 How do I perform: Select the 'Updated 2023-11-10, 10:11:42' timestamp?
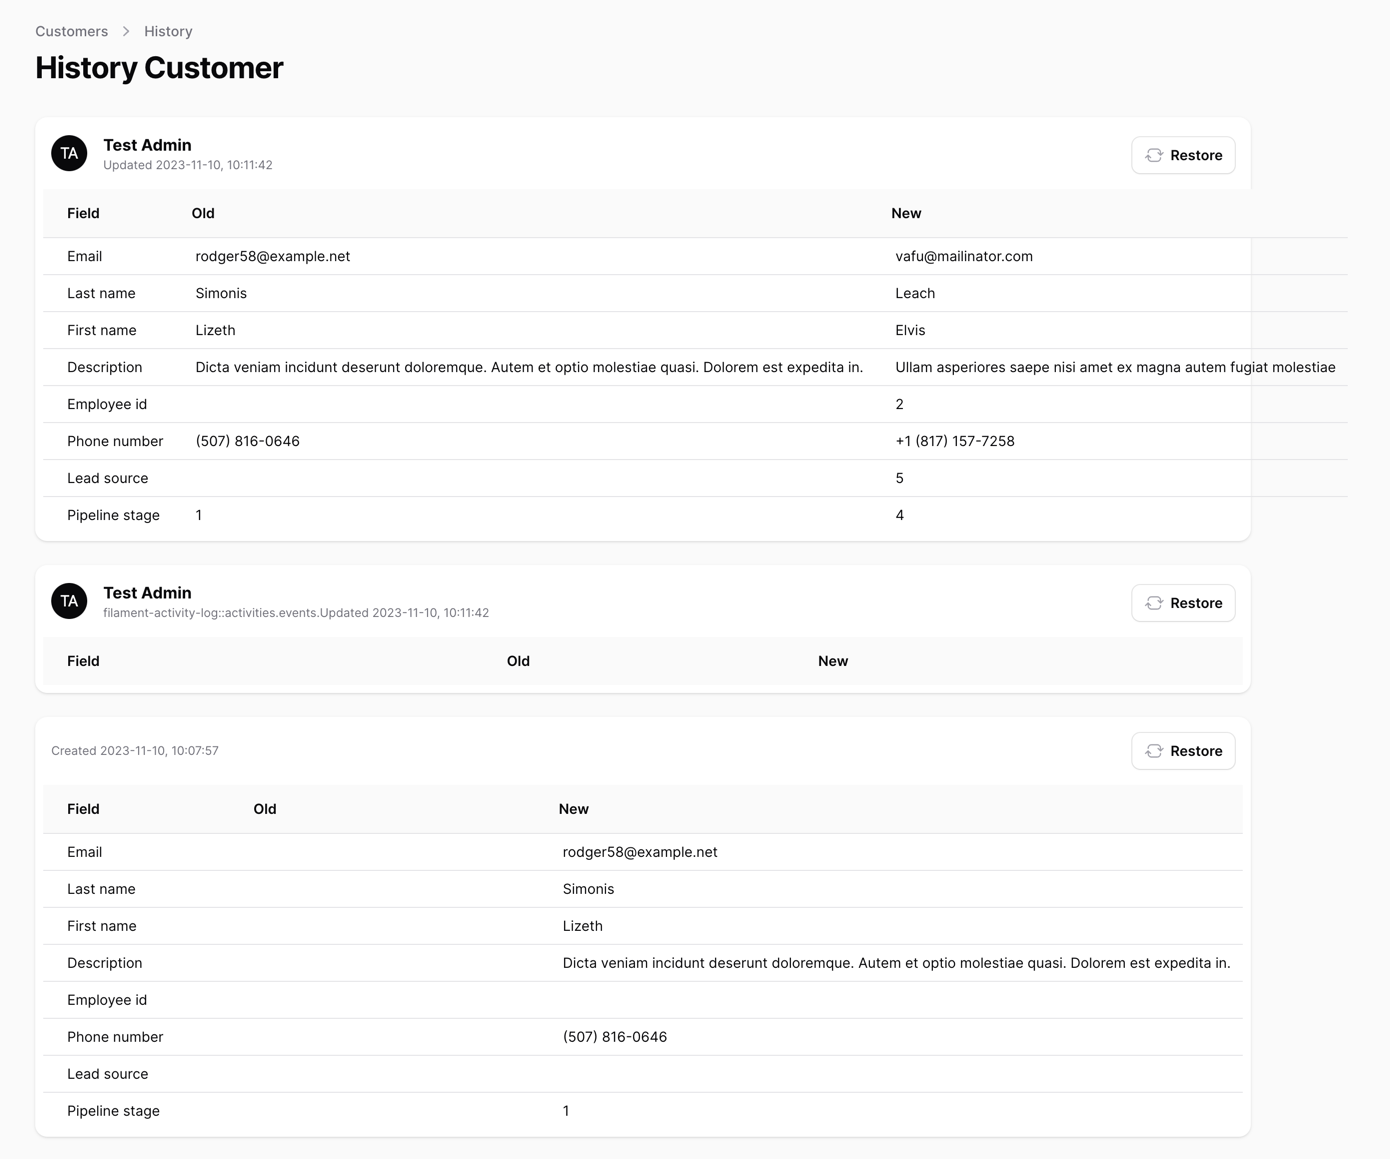coord(188,165)
